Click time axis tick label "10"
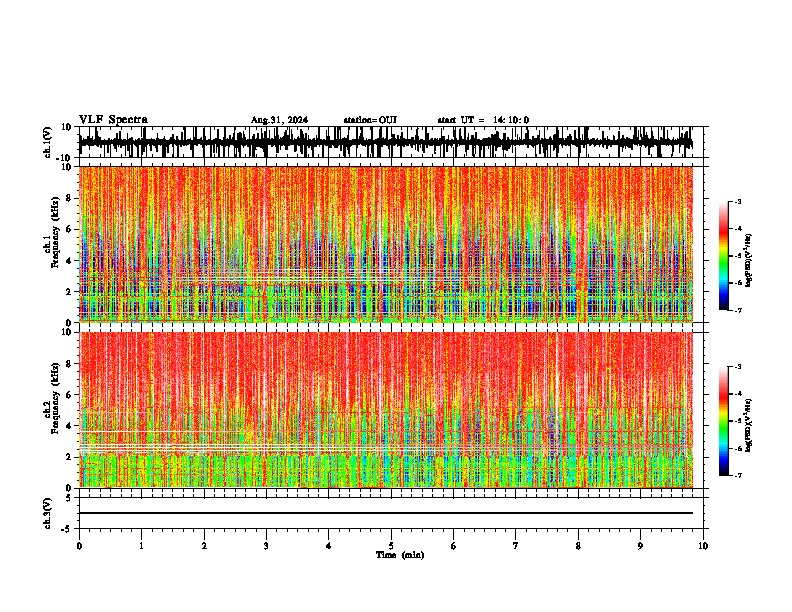Viewport: 792px width, 612px height. tap(703, 546)
